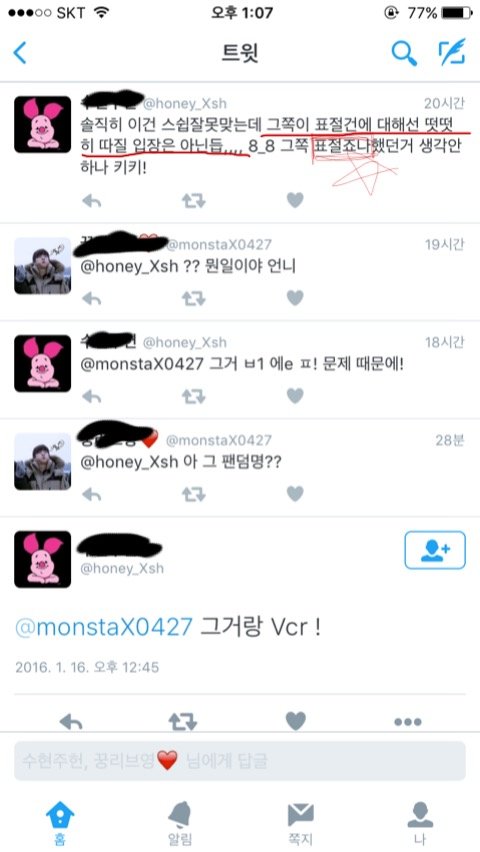Reply to the 18시간 tweet
Viewport: 480px width, 852px height.
[91, 396]
